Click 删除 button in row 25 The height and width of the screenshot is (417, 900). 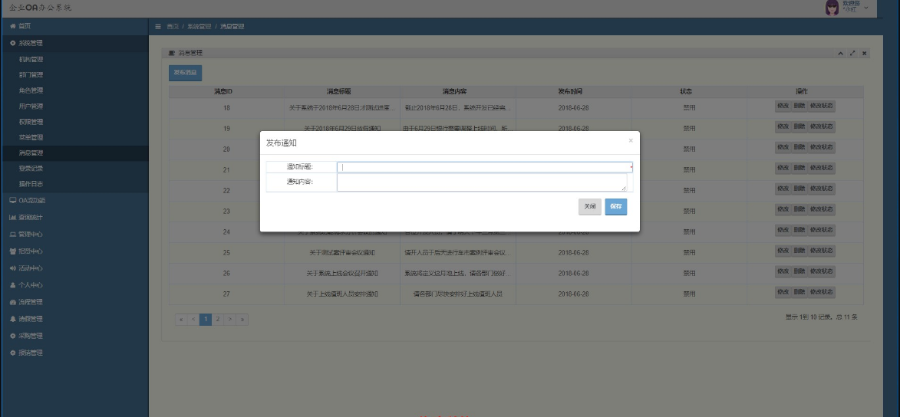pyautogui.click(x=799, y=251)
